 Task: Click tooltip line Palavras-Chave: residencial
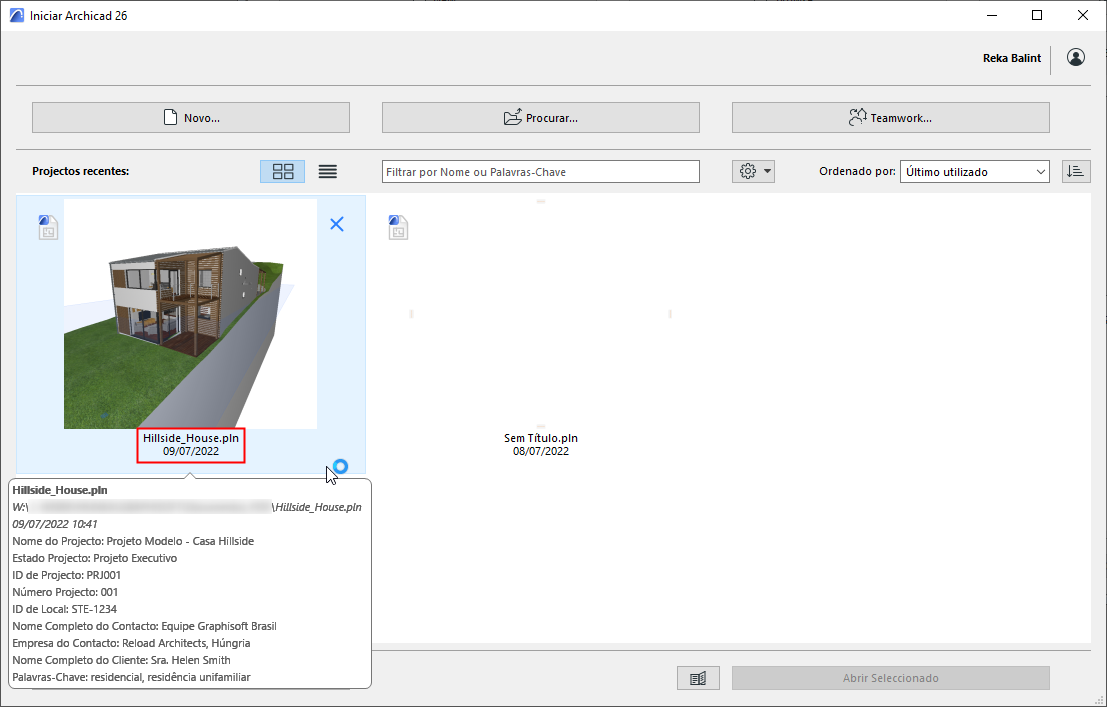(131, 677)
